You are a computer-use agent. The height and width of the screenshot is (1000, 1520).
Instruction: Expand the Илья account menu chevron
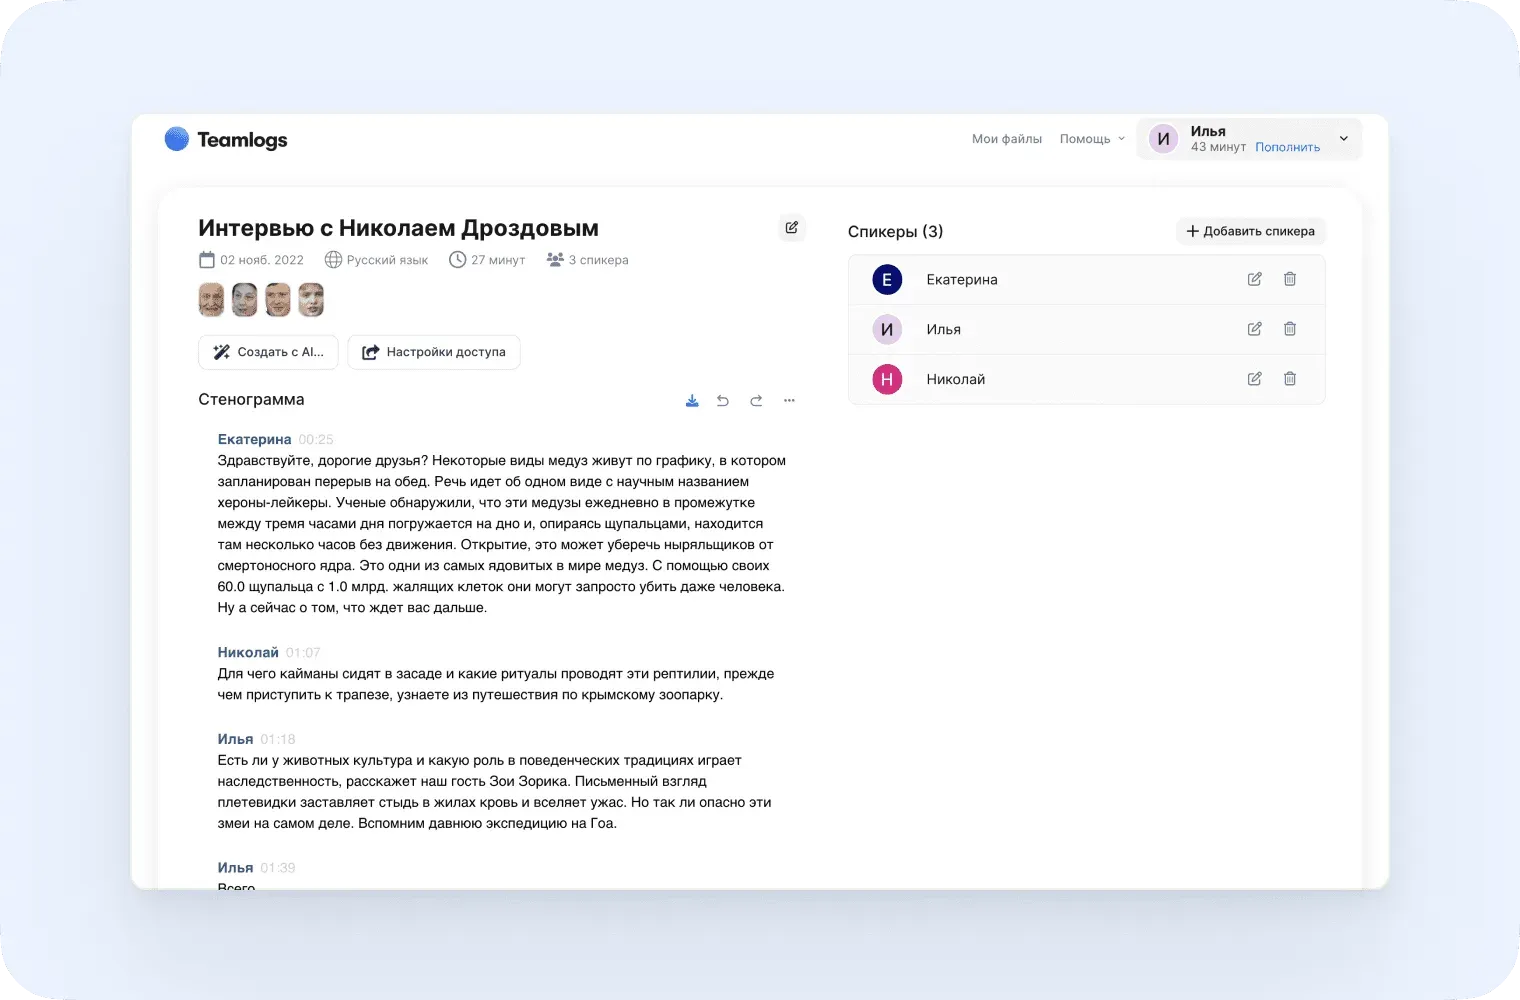click(1344, 139)
